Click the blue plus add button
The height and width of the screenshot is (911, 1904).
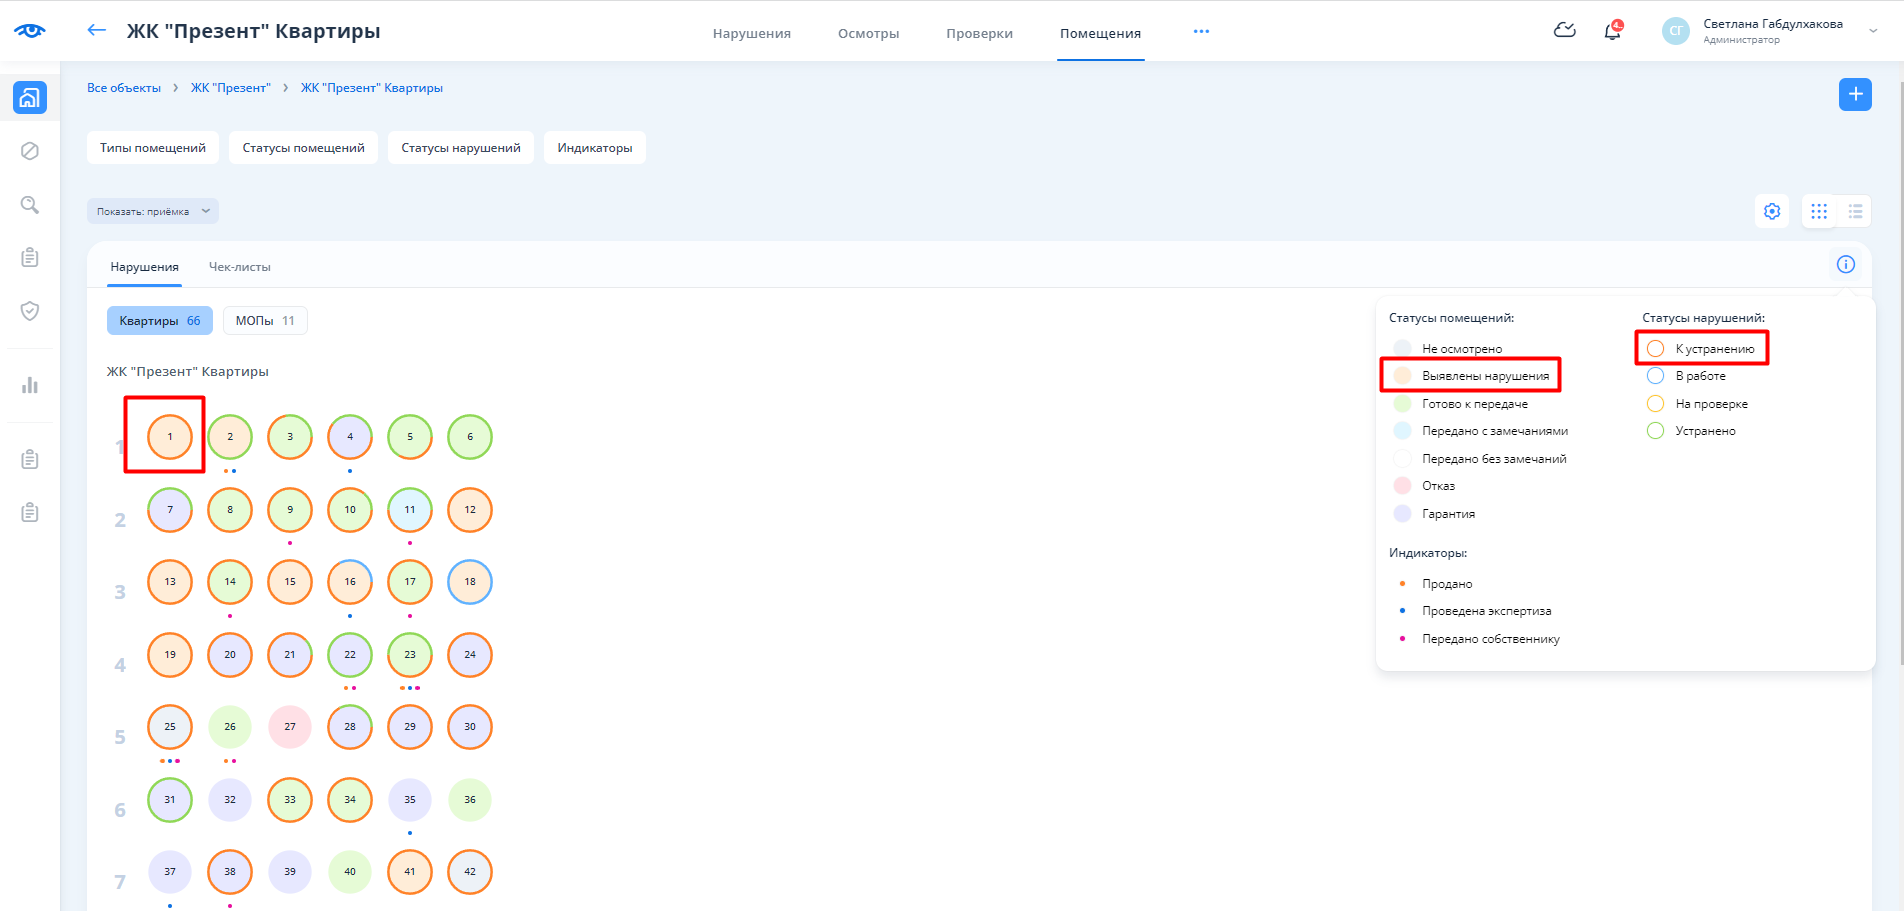(1855, 94)
